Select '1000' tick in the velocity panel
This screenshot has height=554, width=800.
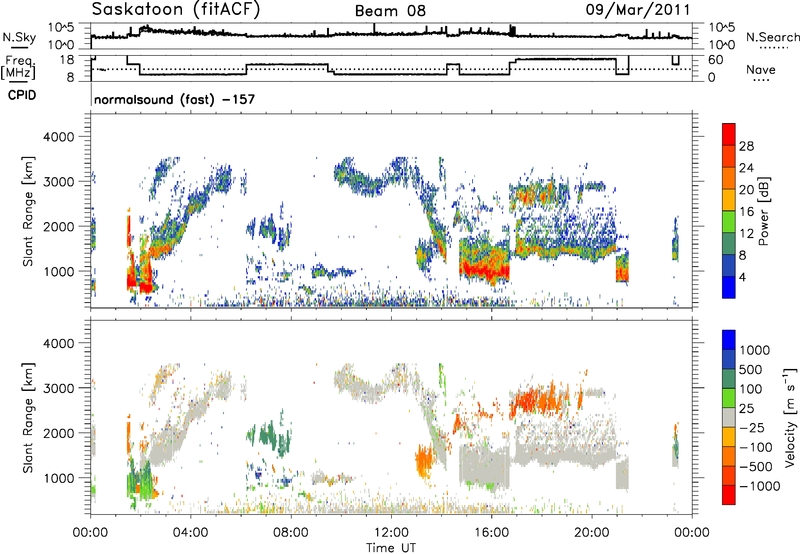(59, 478)
